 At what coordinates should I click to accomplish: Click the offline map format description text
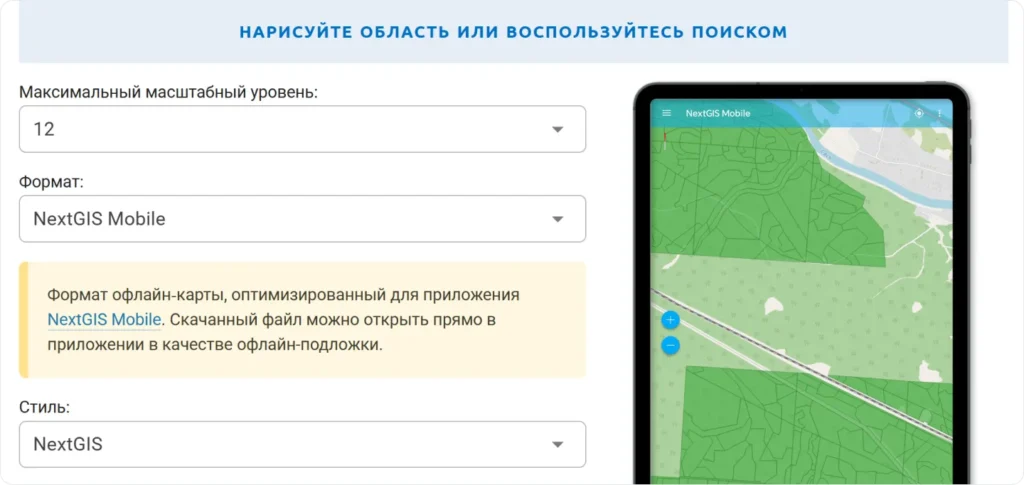coord(283,320)
